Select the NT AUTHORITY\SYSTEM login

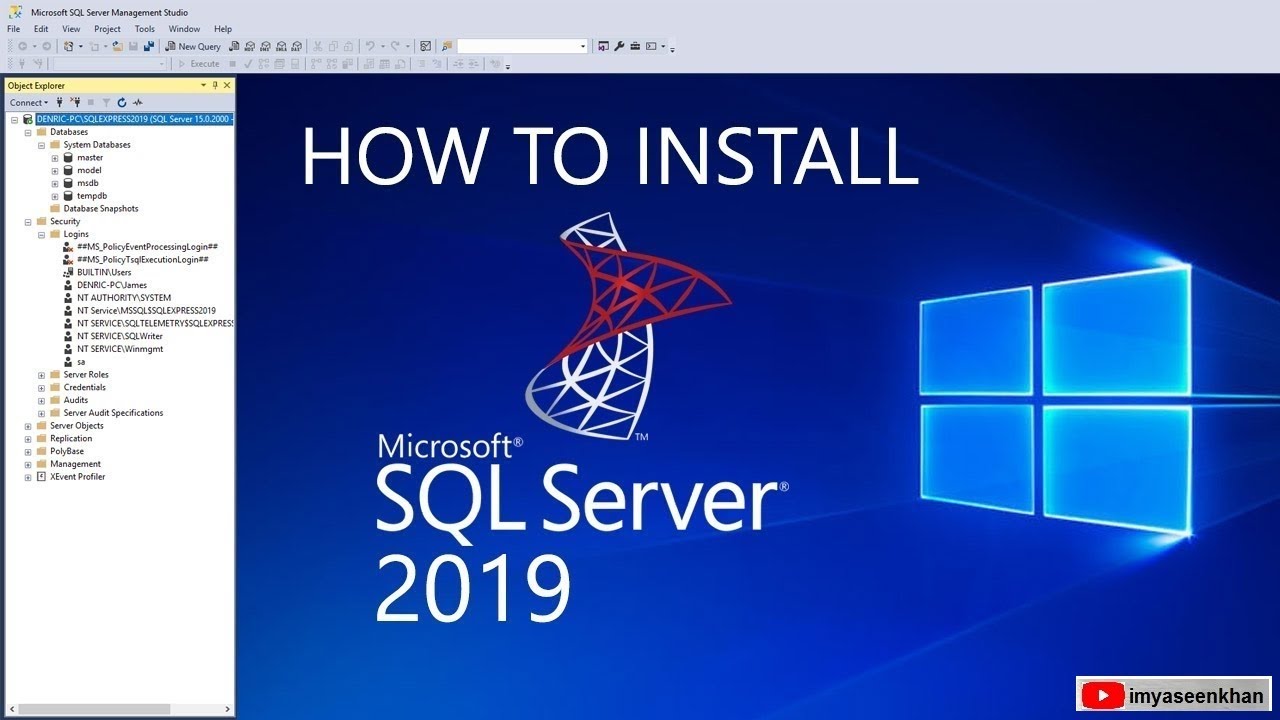pyautogui.click(x=124, y=298)
